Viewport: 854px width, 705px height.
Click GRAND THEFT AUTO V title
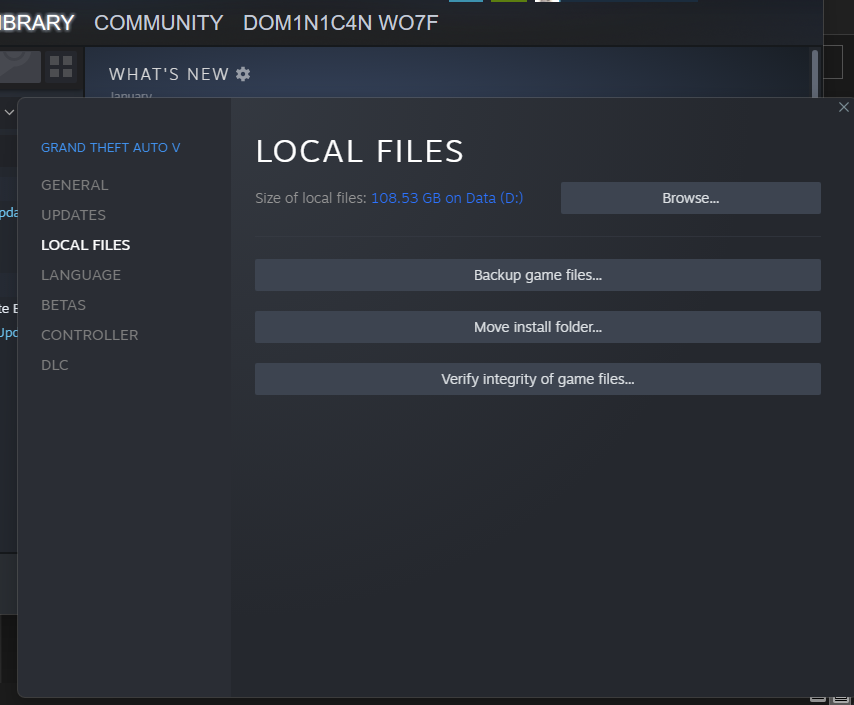click(111, 148)
